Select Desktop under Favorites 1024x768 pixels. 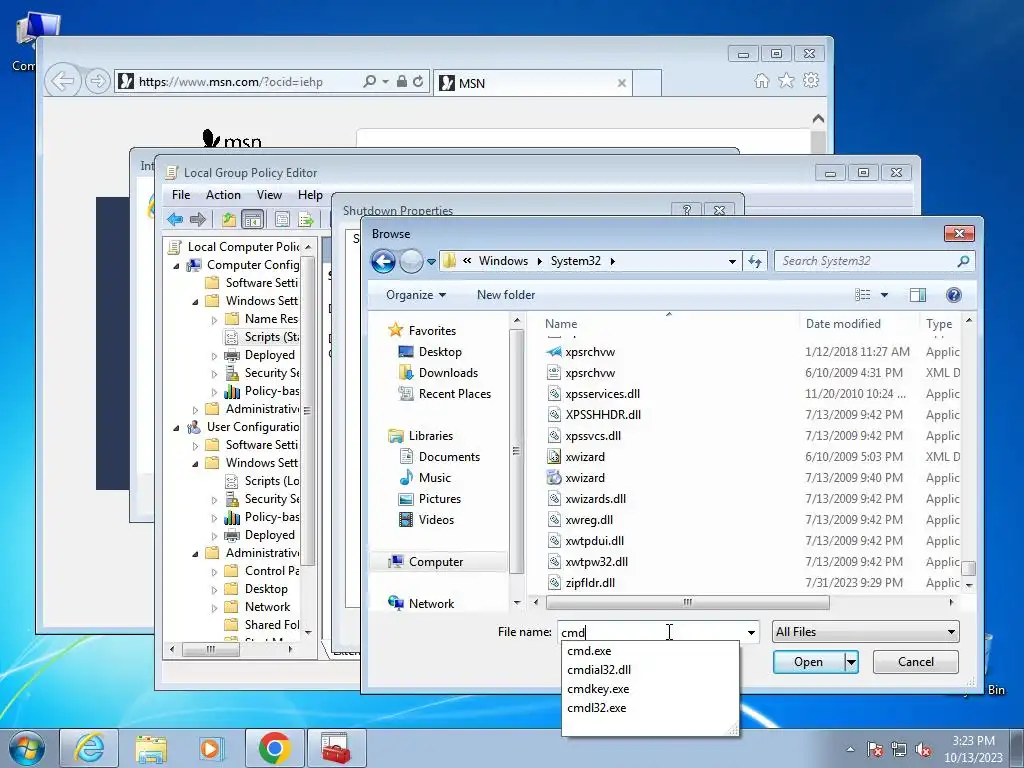(440, 352)
